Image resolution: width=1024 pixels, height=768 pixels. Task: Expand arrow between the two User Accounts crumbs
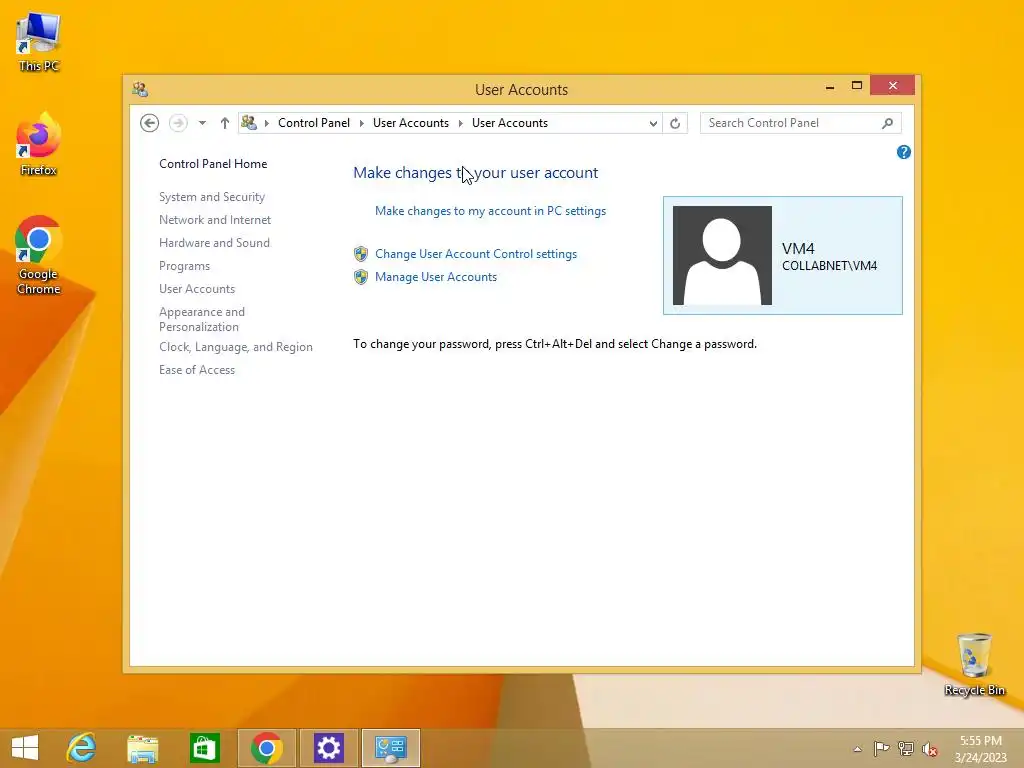point(460,123)
